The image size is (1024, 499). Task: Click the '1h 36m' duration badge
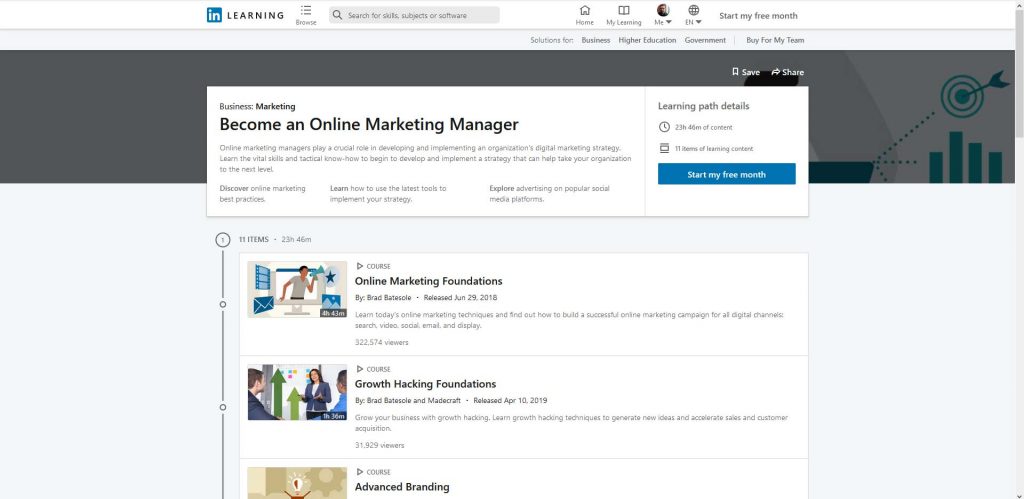pos(333,416)
